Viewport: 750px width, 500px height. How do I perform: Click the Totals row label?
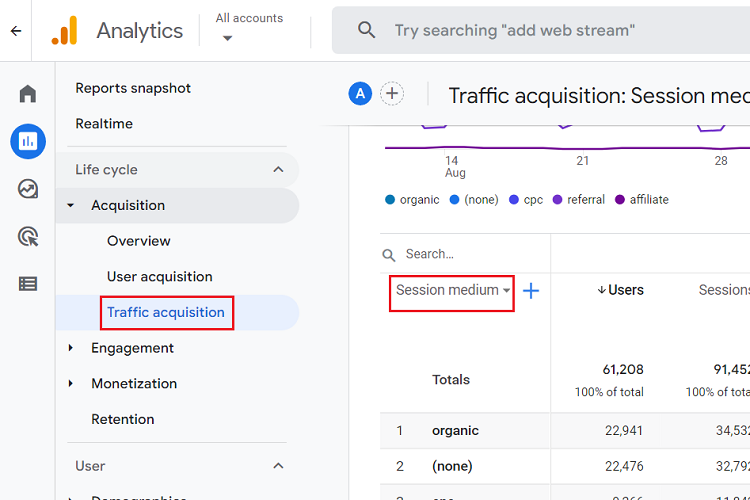[451, 379]
